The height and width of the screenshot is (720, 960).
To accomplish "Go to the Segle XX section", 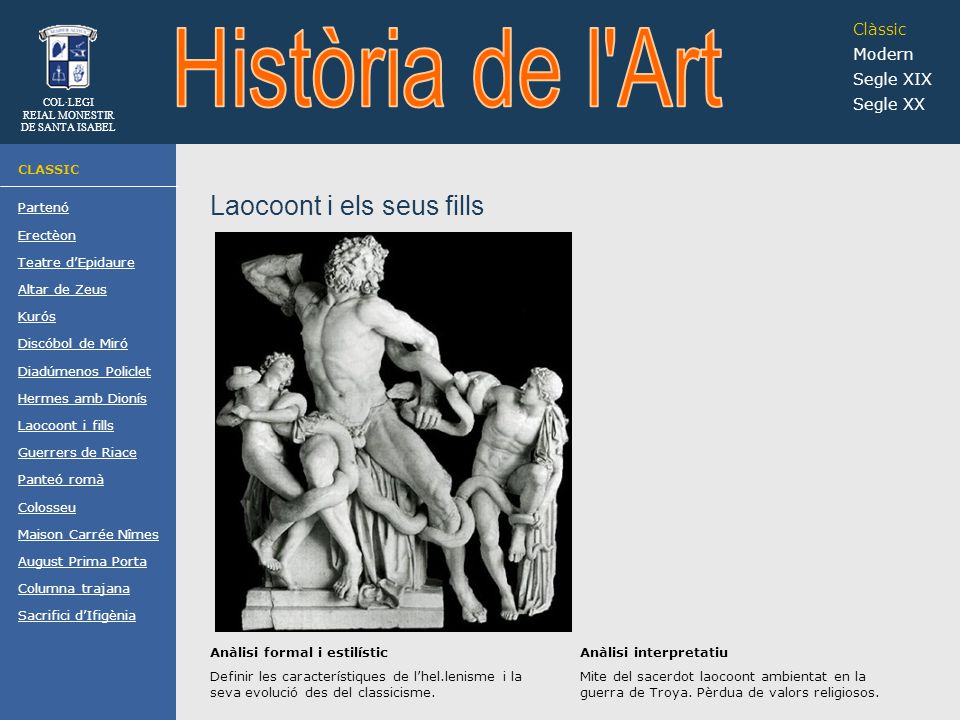I will [888, 105].
